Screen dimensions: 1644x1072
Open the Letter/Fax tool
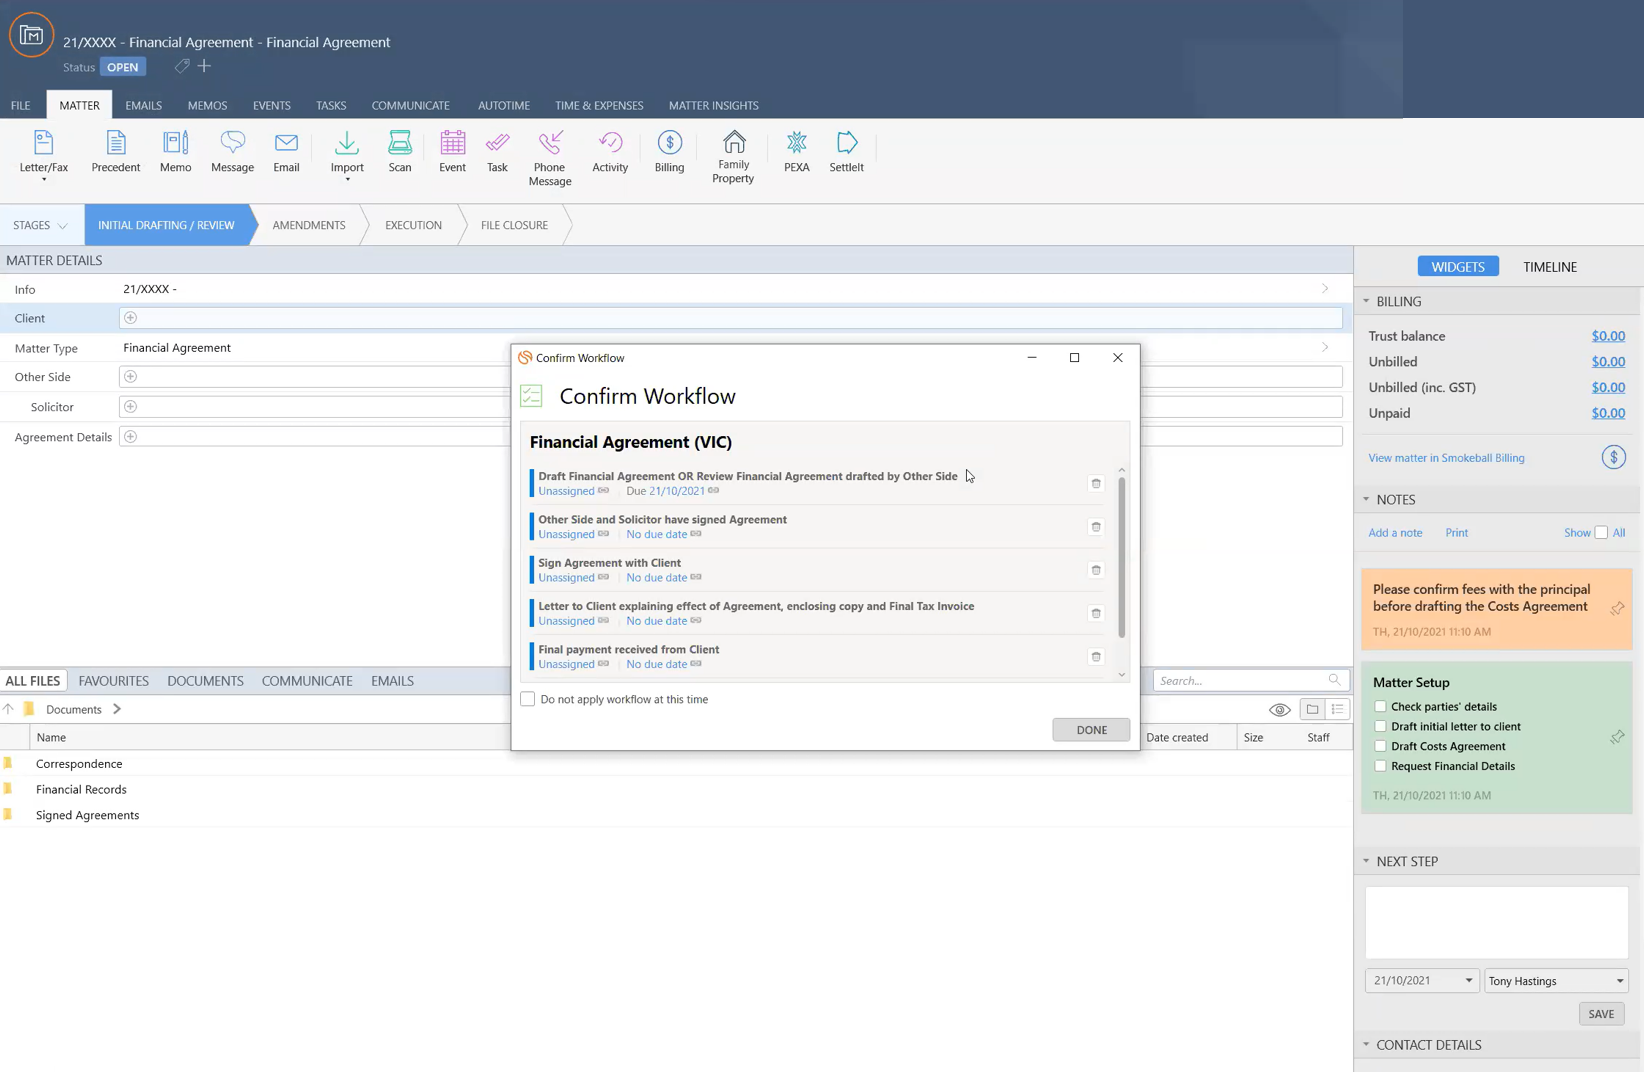(x=43, y=153)
